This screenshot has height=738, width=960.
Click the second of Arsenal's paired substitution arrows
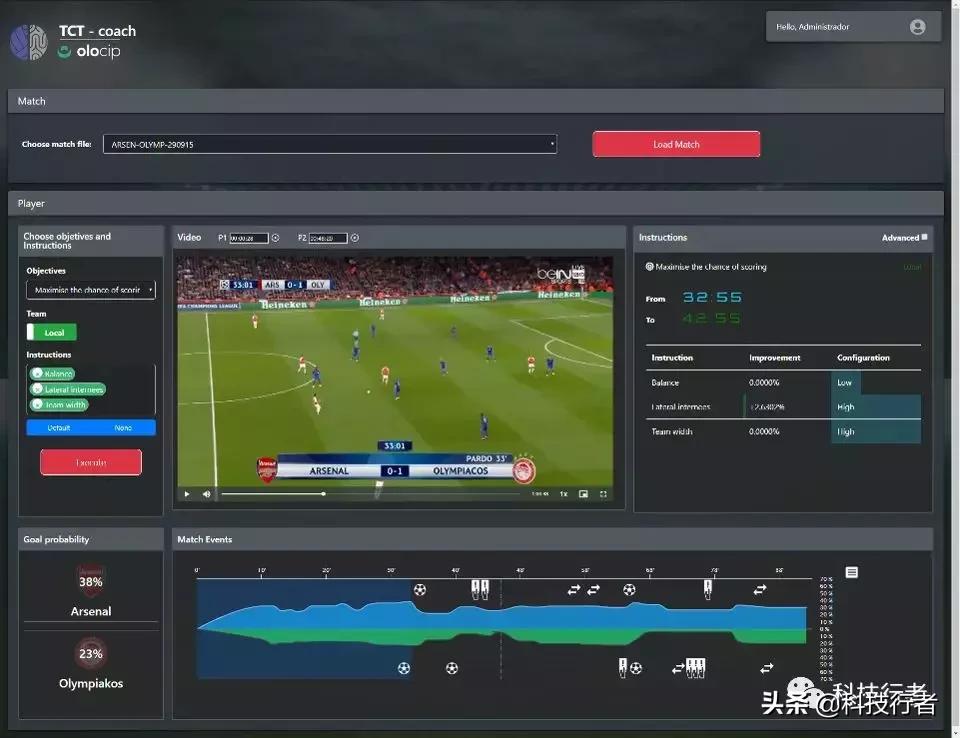(x=593, y=590)
